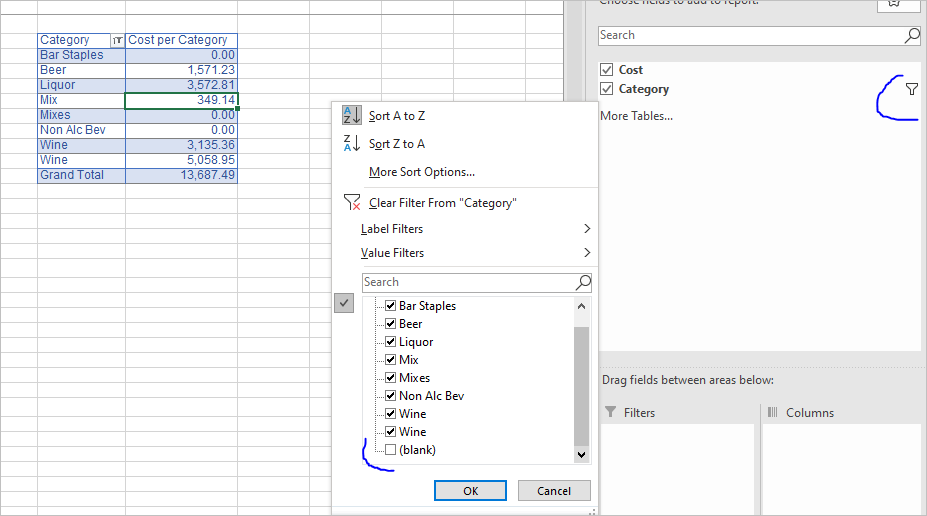This screenshot has height=516, width=927.
Task: Choose Sort A to Z
Action: point(397,116)
